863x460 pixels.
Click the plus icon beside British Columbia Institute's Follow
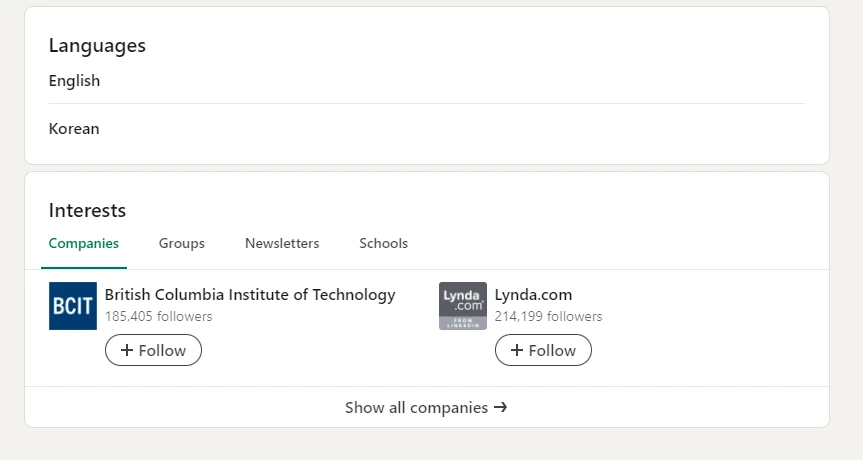click(127, 350)
